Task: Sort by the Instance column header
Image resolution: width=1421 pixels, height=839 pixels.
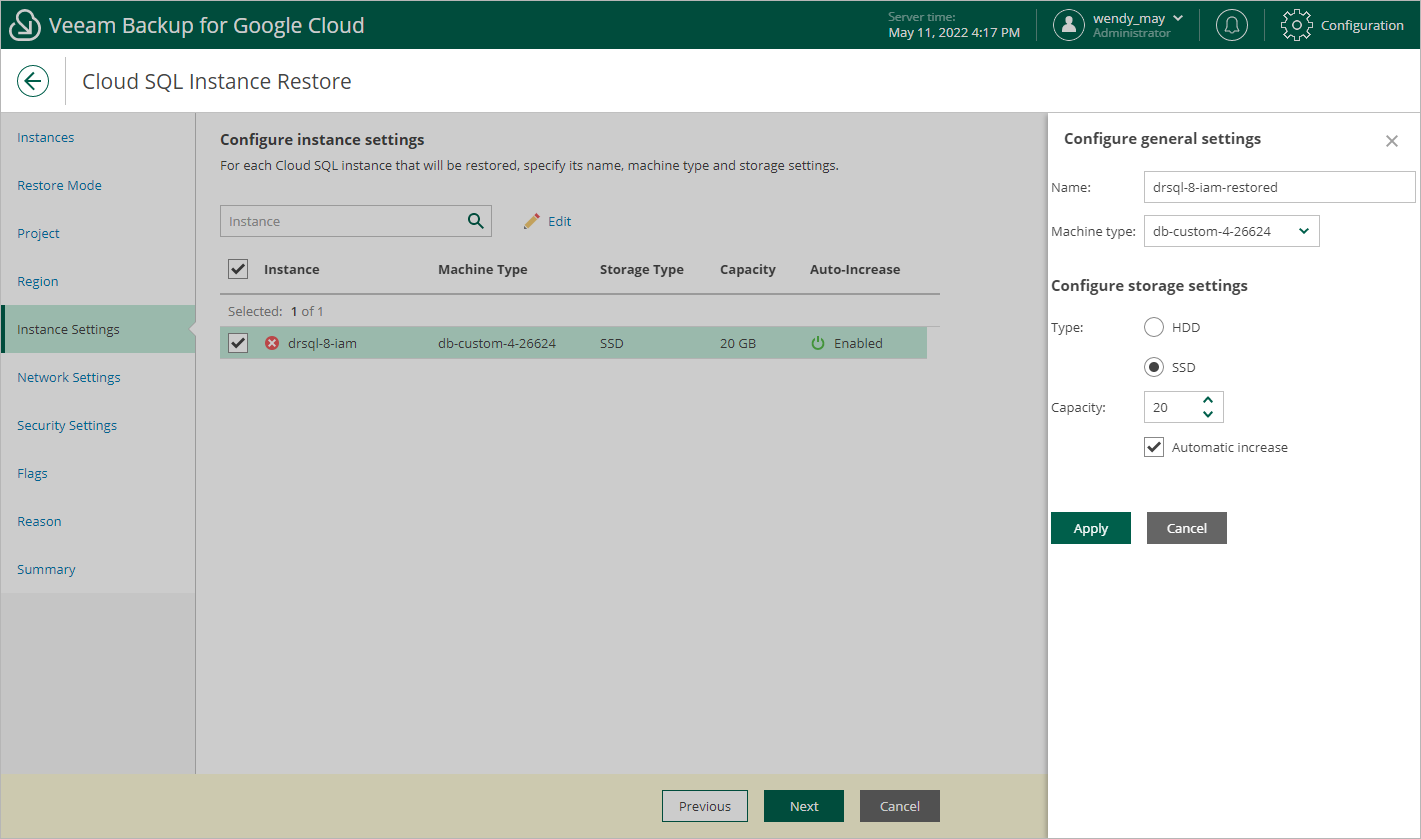Action: pyautogui.click(x=292, y=269)
